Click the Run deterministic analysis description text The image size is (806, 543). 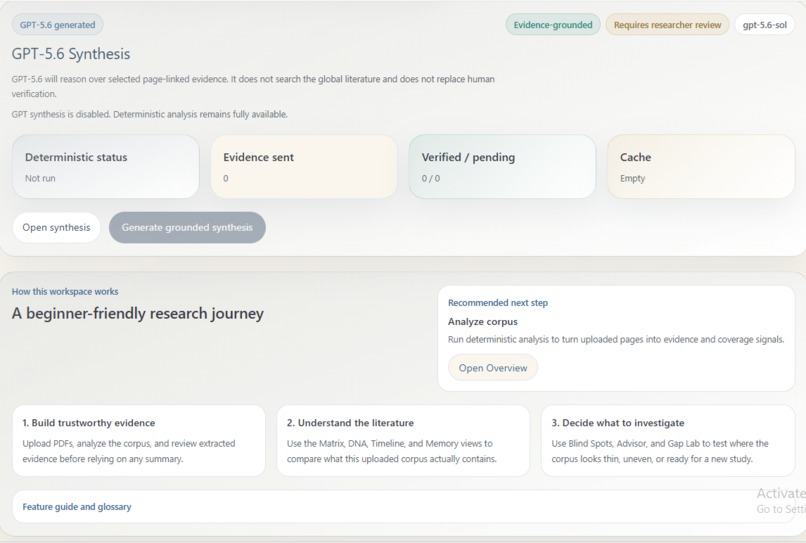coord(616,339)
